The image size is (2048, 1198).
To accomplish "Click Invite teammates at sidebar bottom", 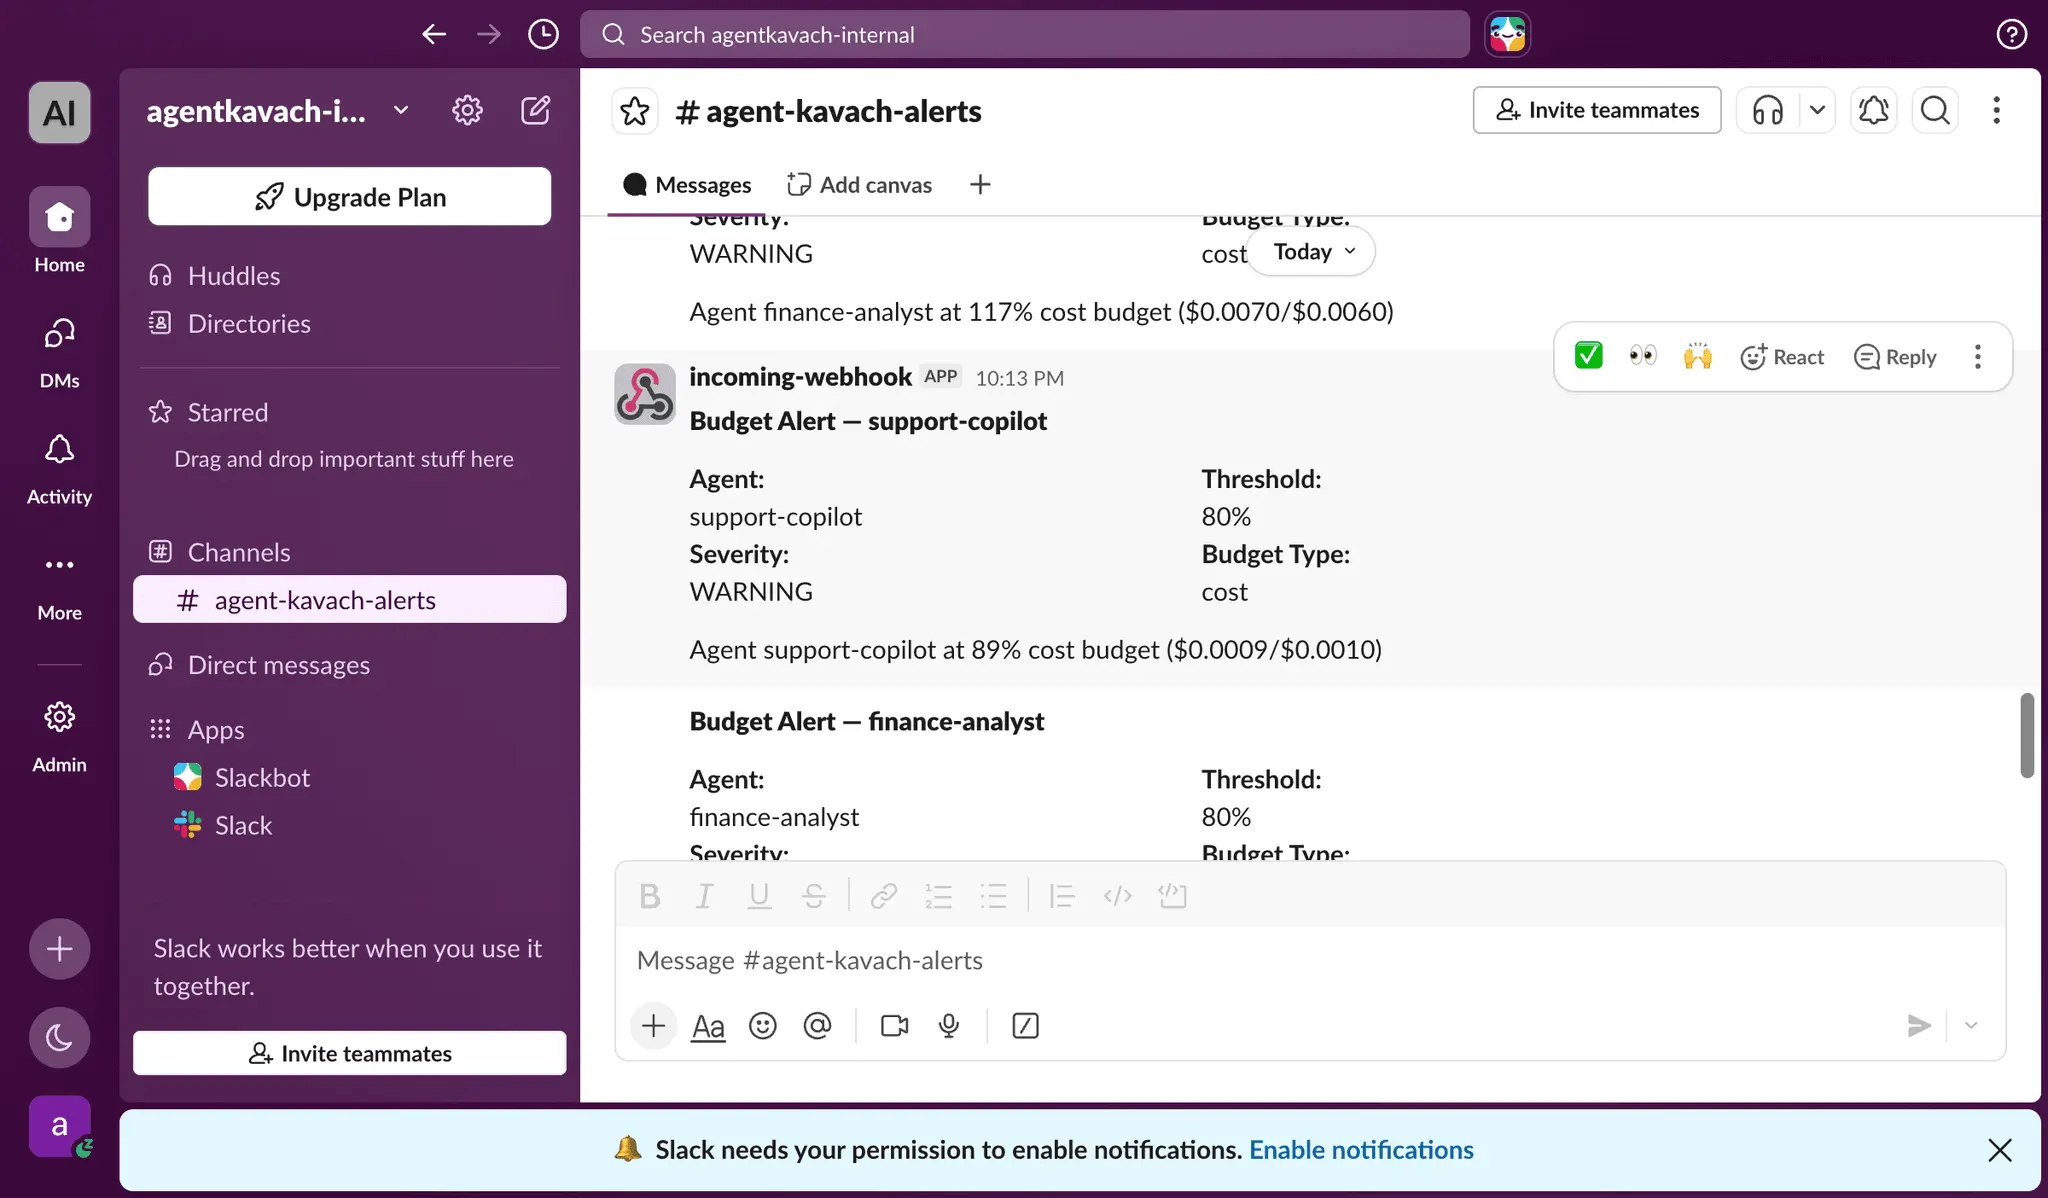I will (349, 1053).
